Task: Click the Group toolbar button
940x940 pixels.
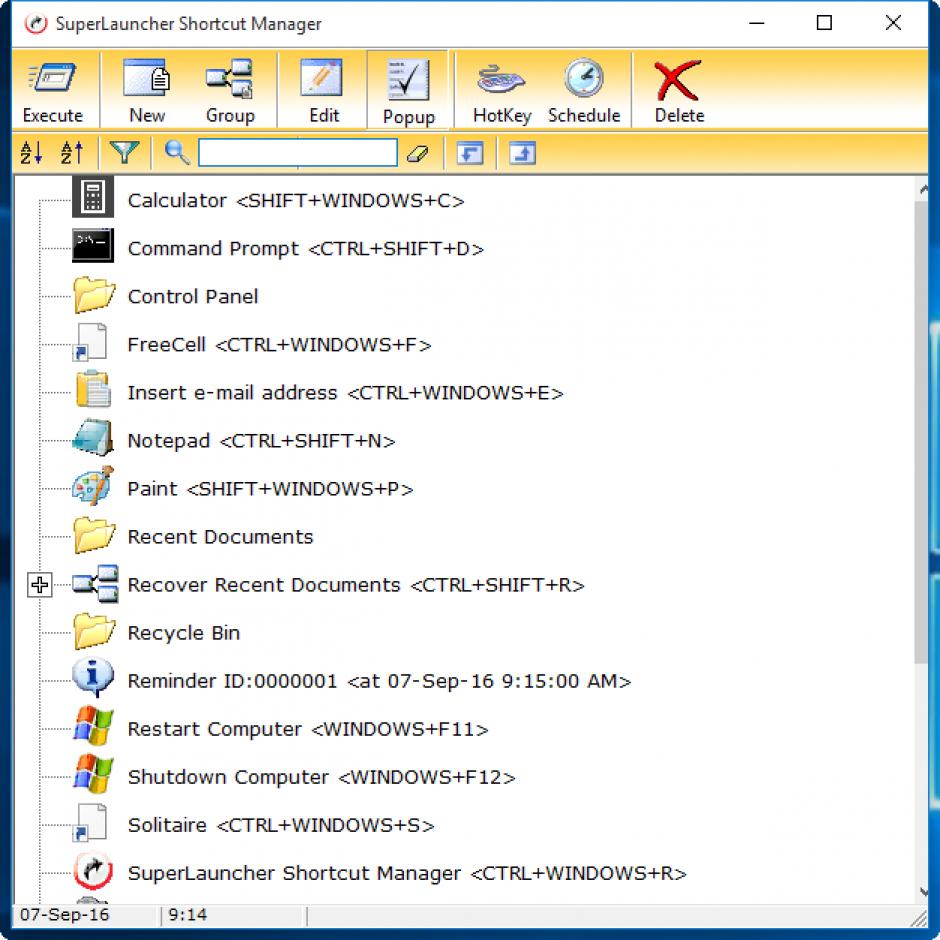Action: pos(230,90)
